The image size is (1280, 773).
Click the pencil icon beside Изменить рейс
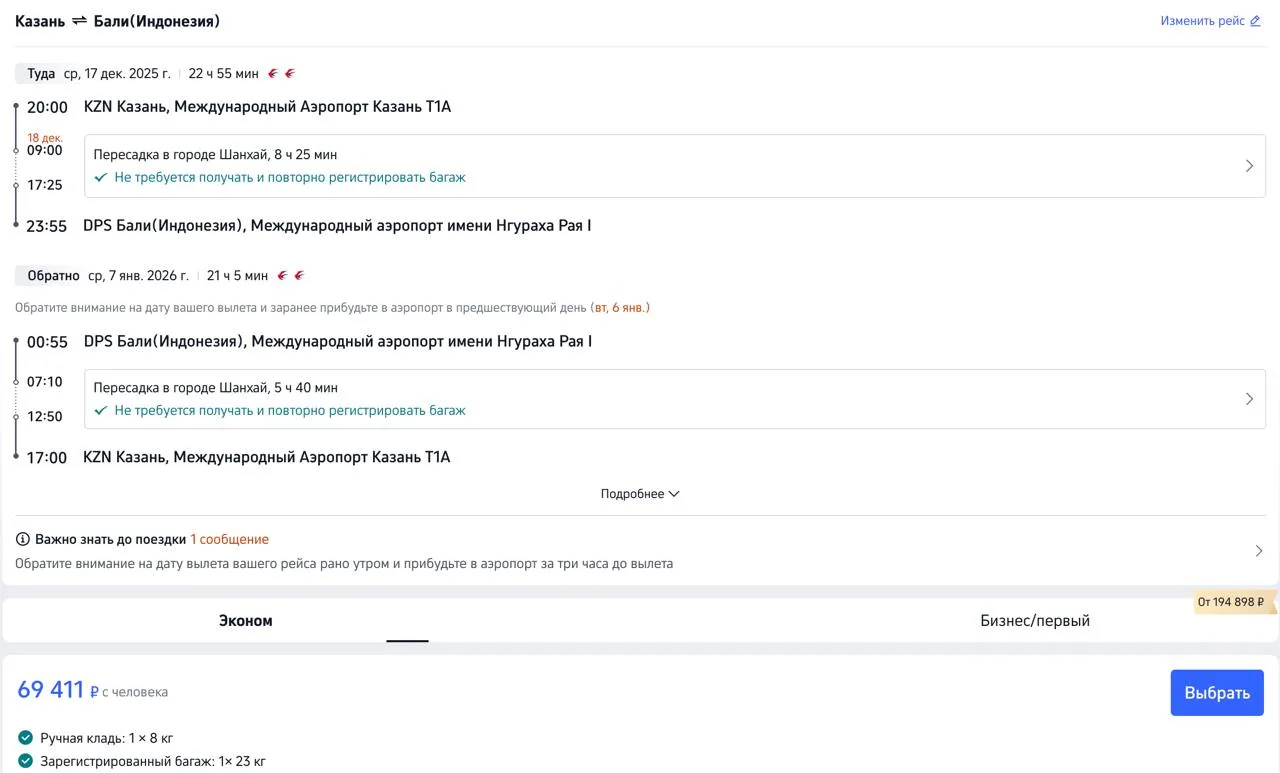click(x=1255, y=21)
